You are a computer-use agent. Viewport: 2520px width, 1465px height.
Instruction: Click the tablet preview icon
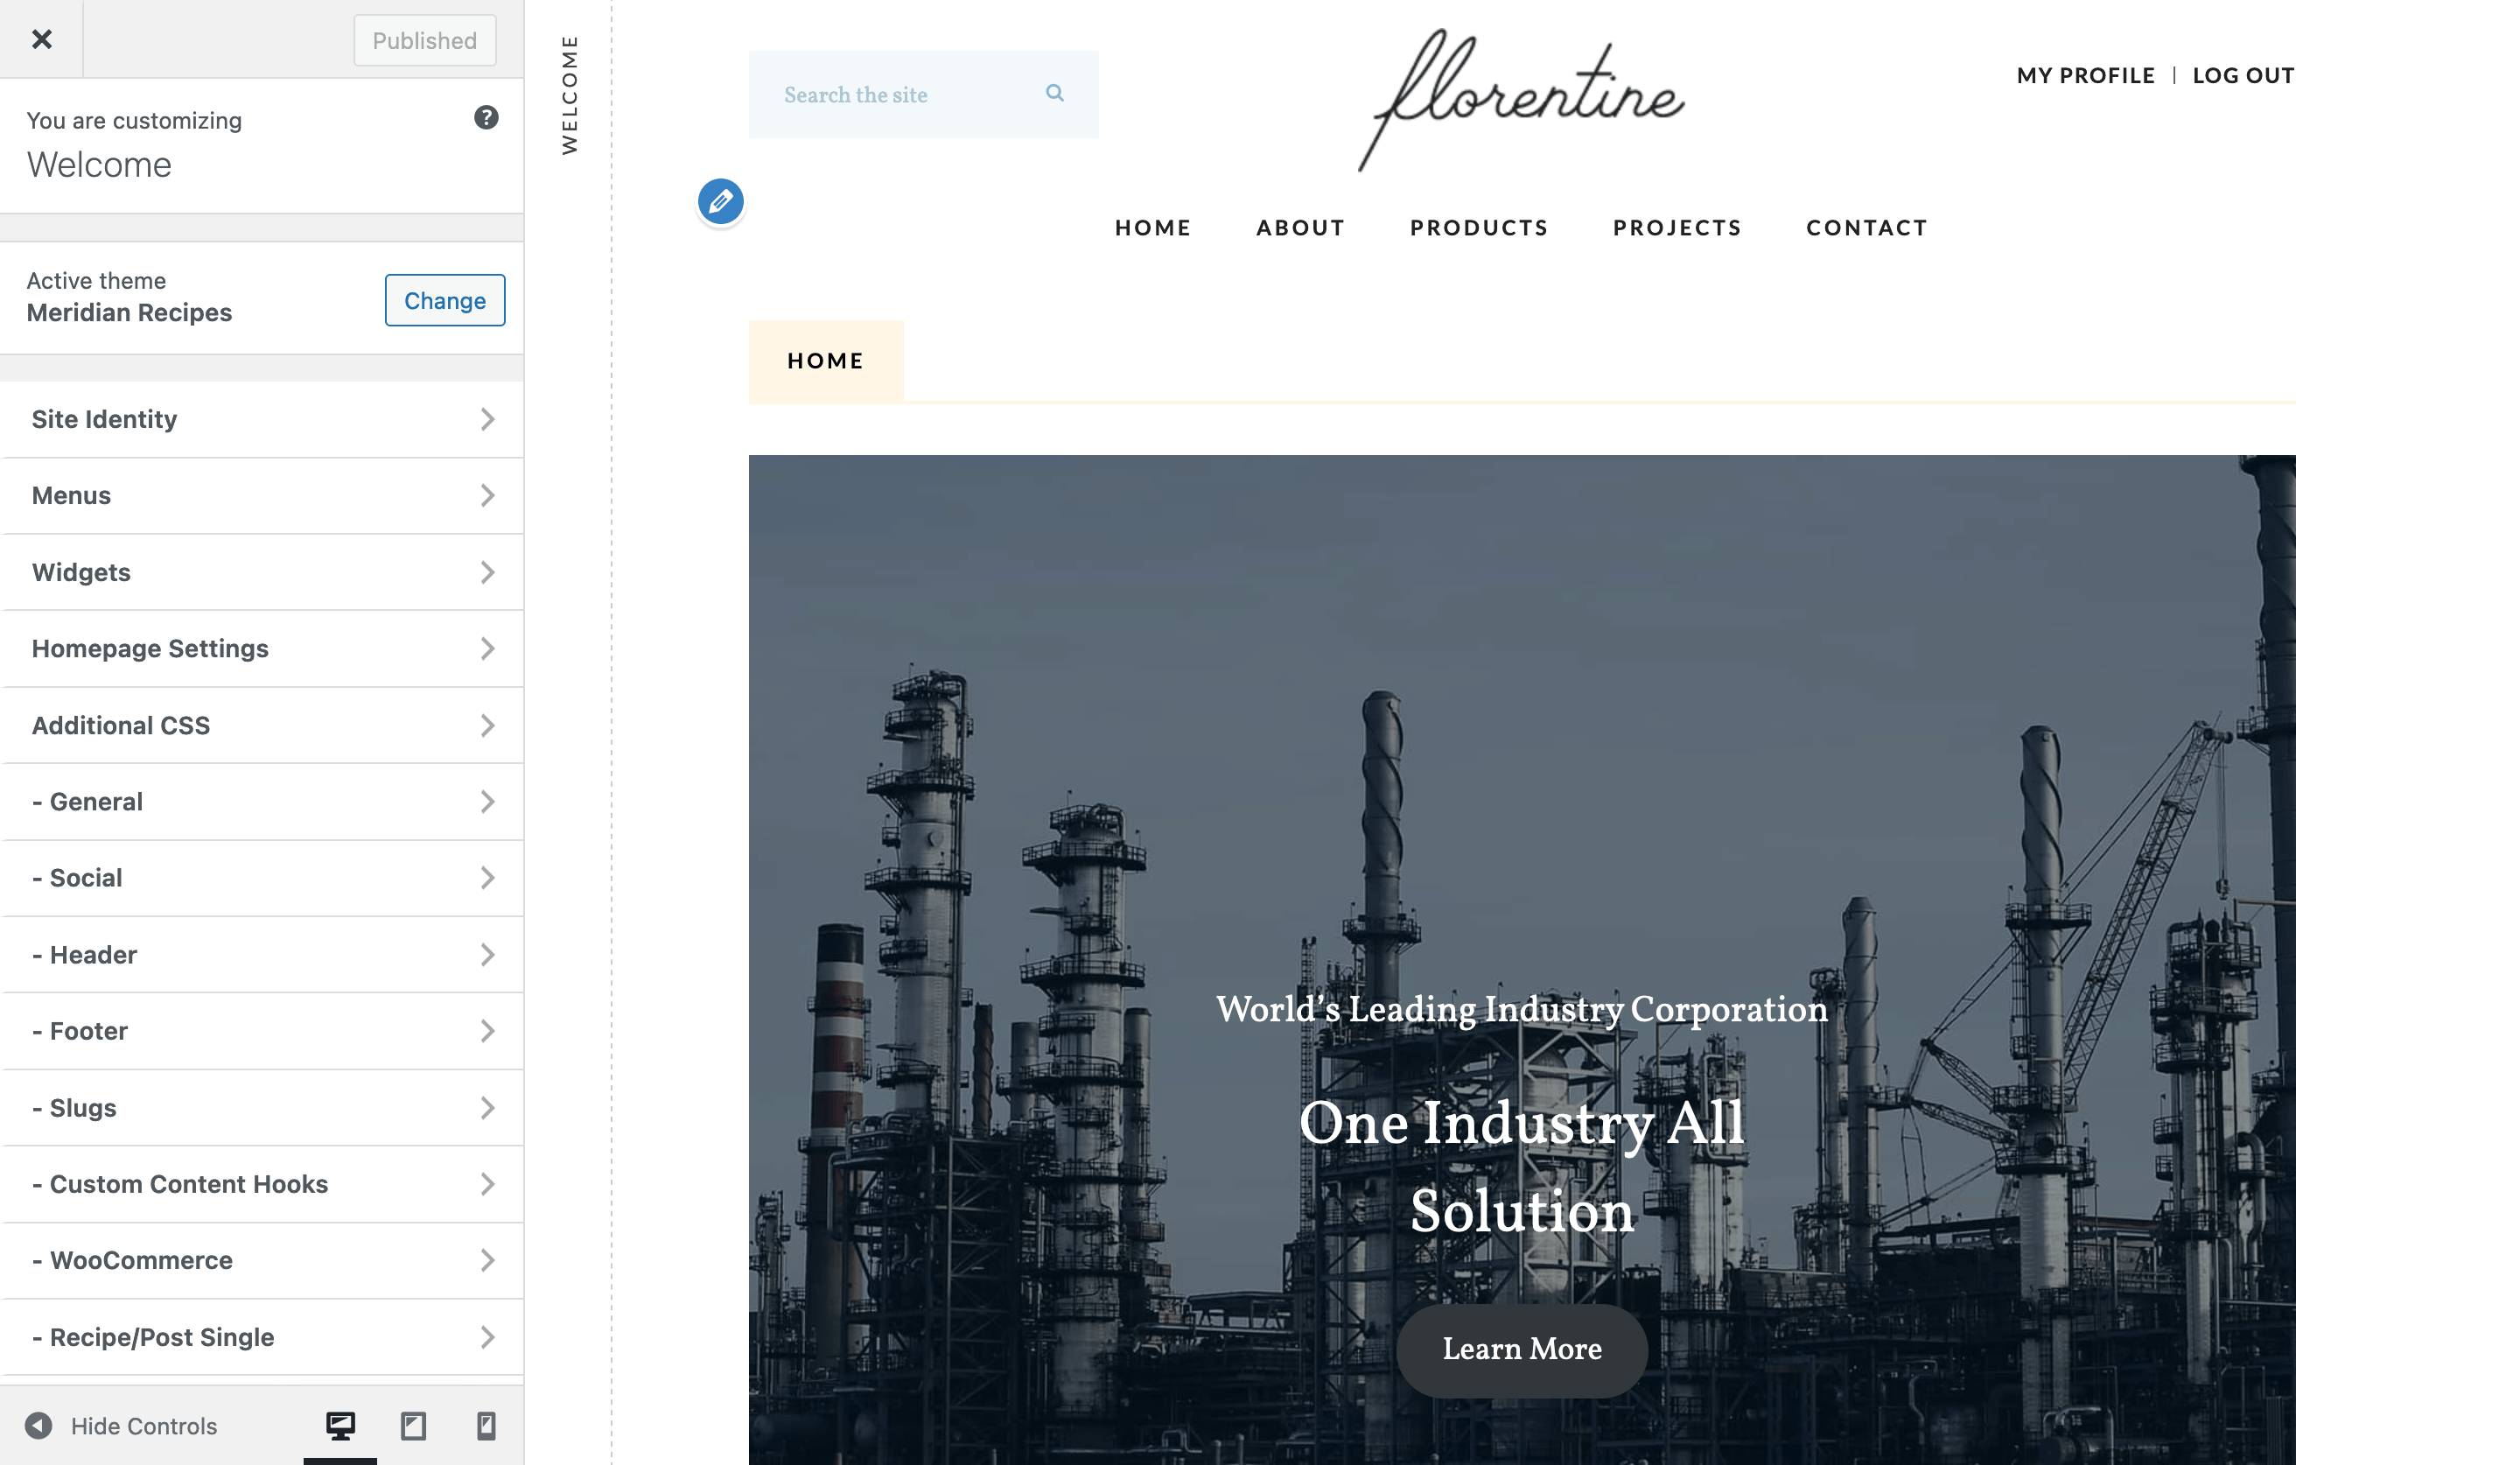tap(413, 1425)
